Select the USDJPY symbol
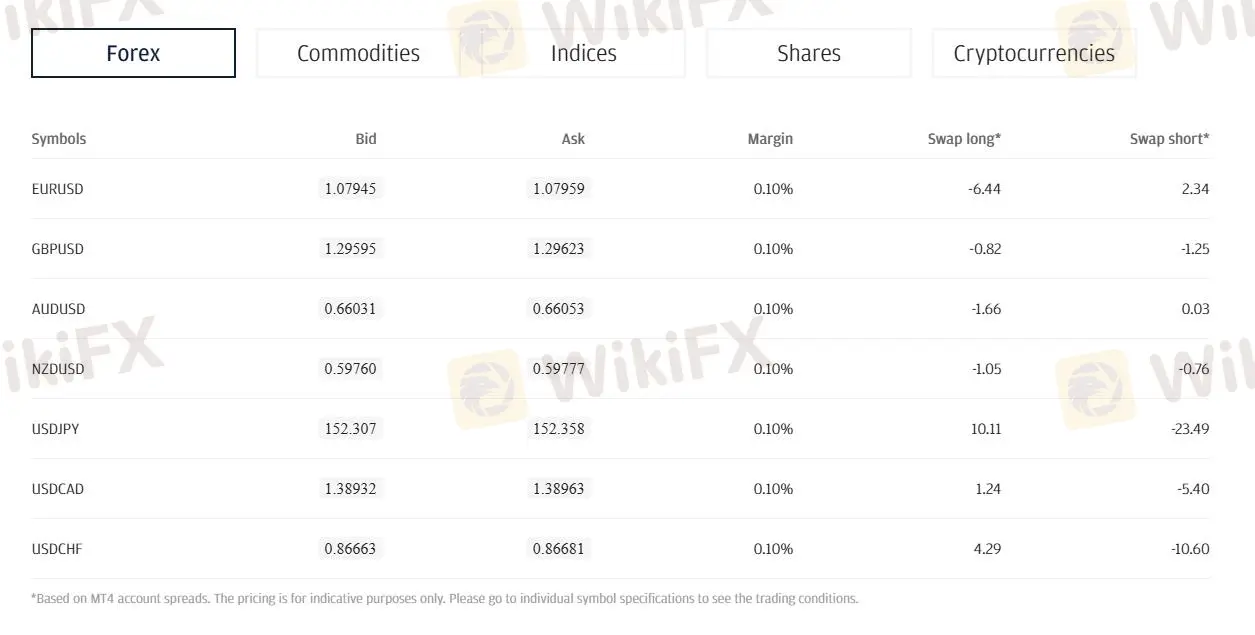Image resolution: width=1255 pixels, height=635 pixels. tap(56, 429)
